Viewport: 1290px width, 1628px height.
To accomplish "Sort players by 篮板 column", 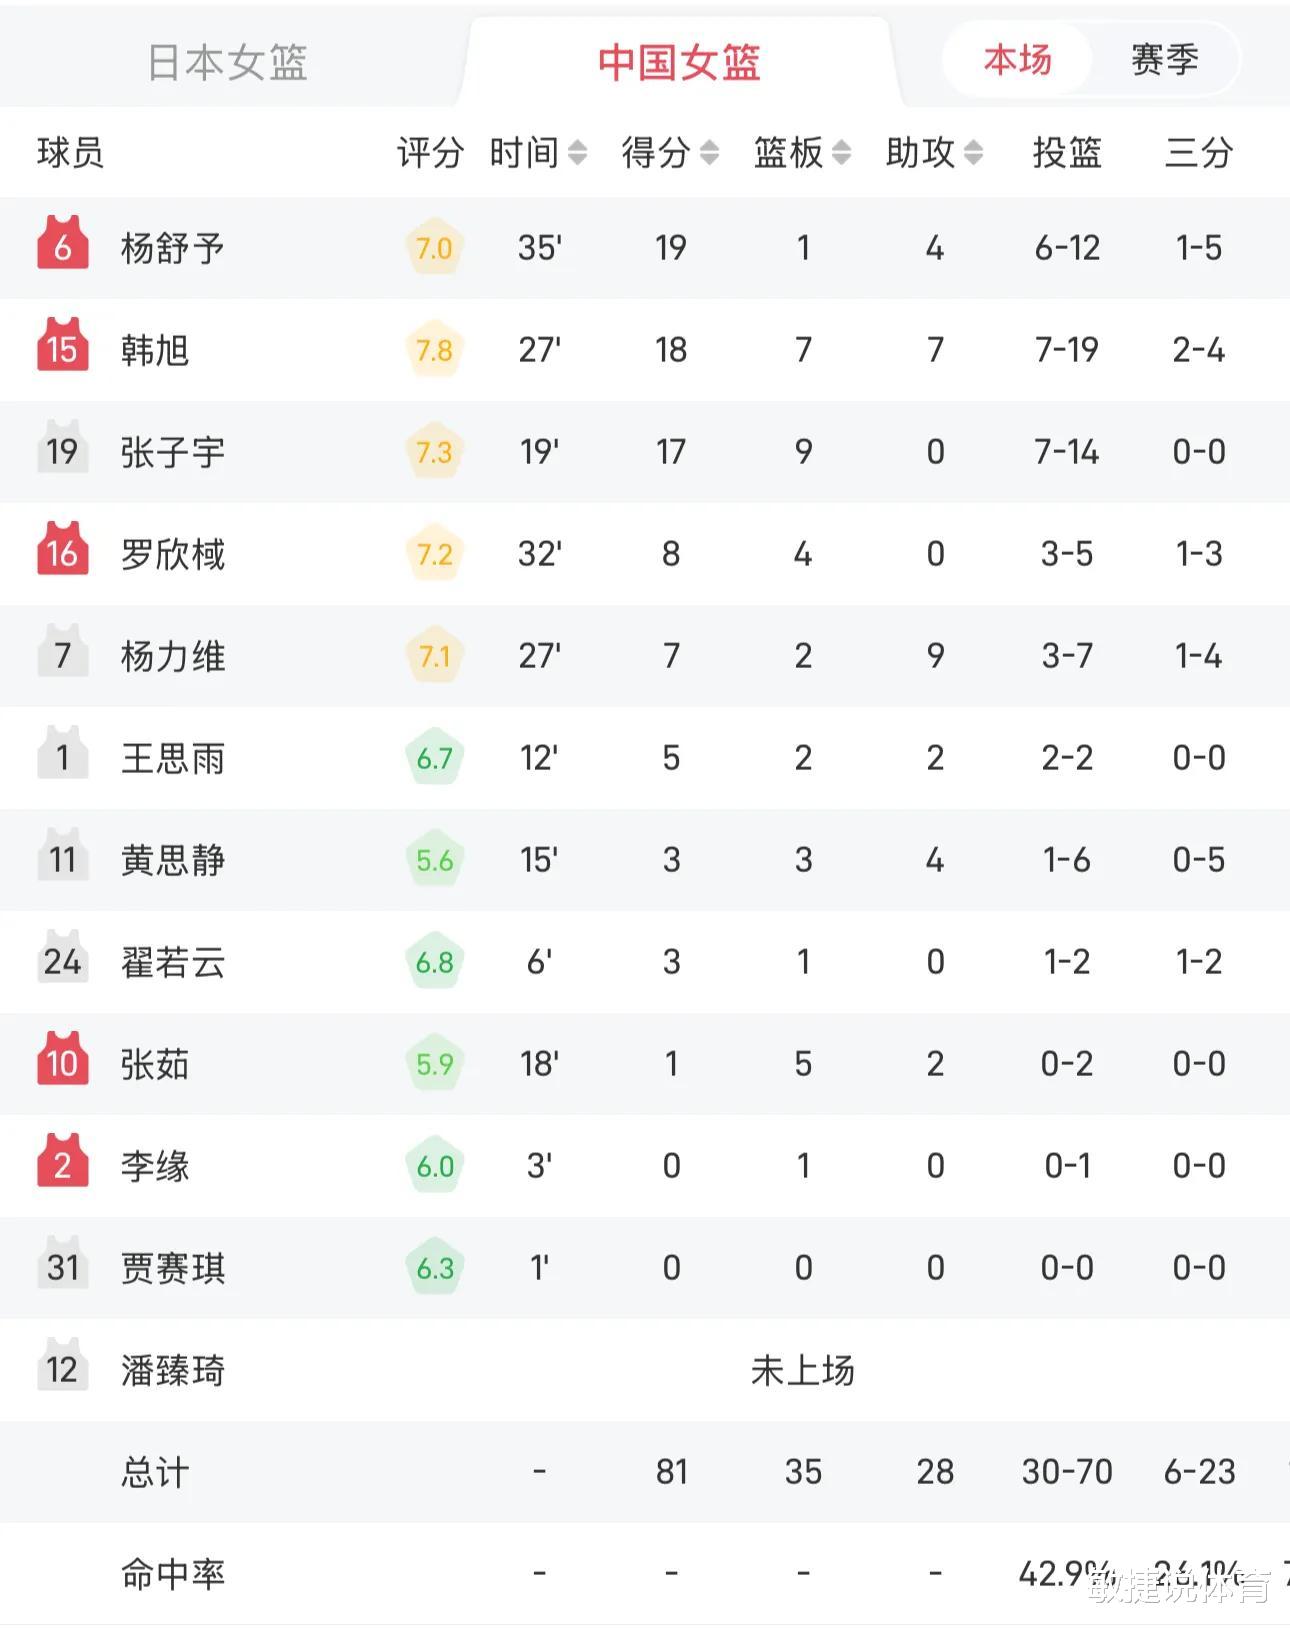I will click(x=802, y=153).
